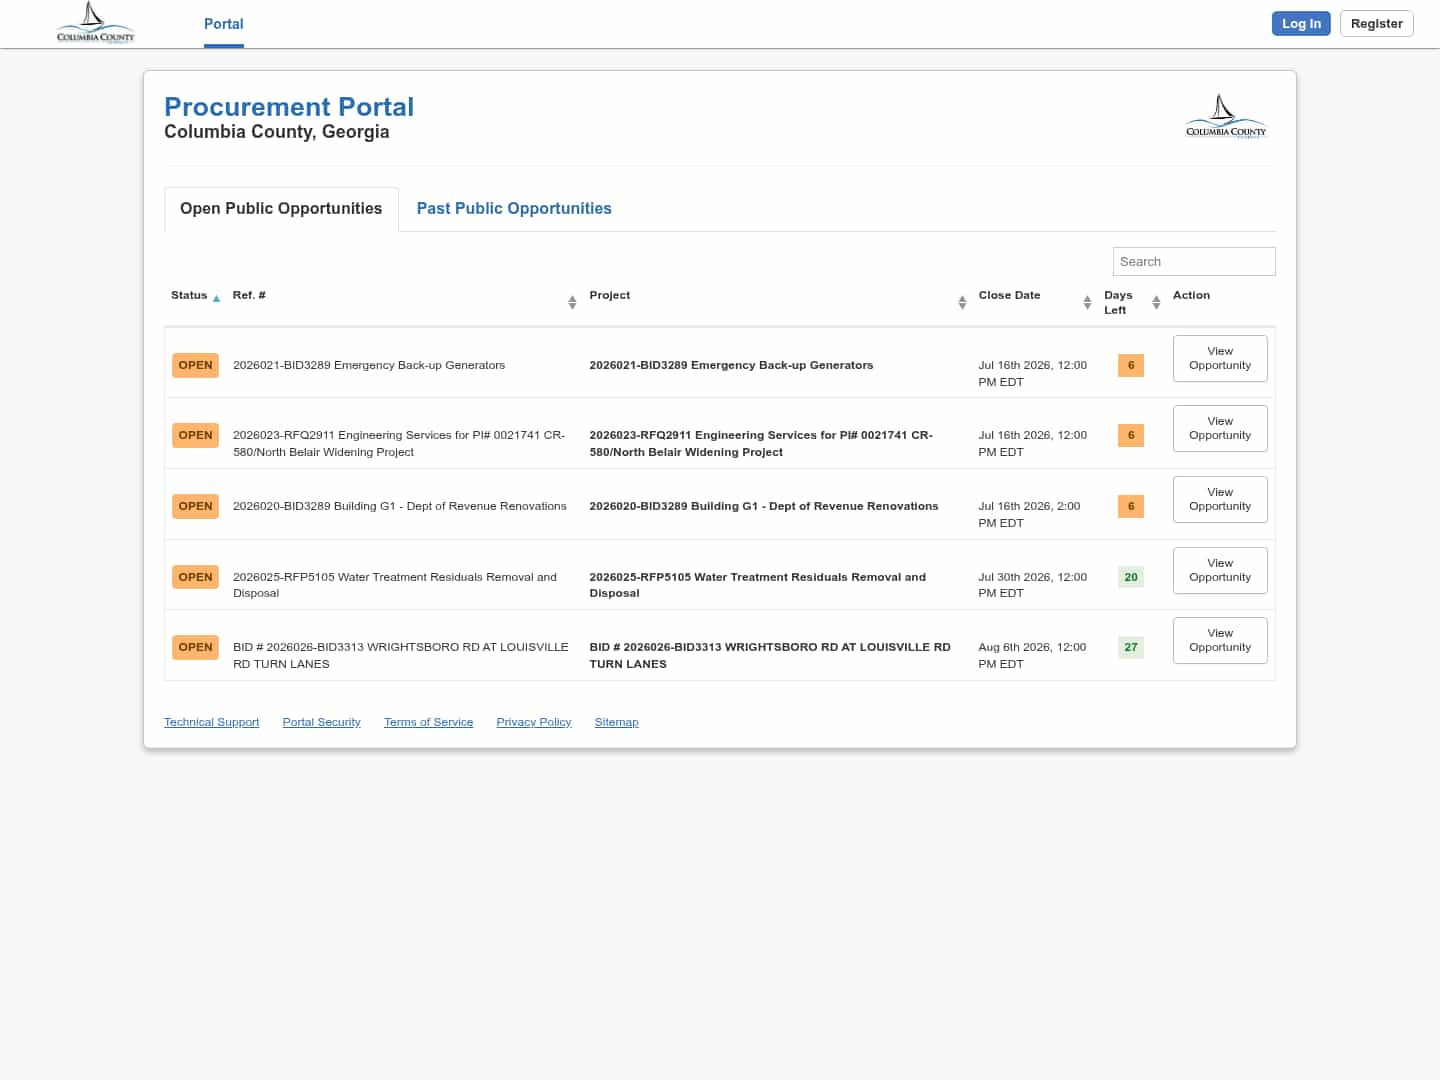Image resolution: width=1440 pixels, height=1080 pixels.
Task: Sort by Project column arrows
Action: [x=962, y=302]
